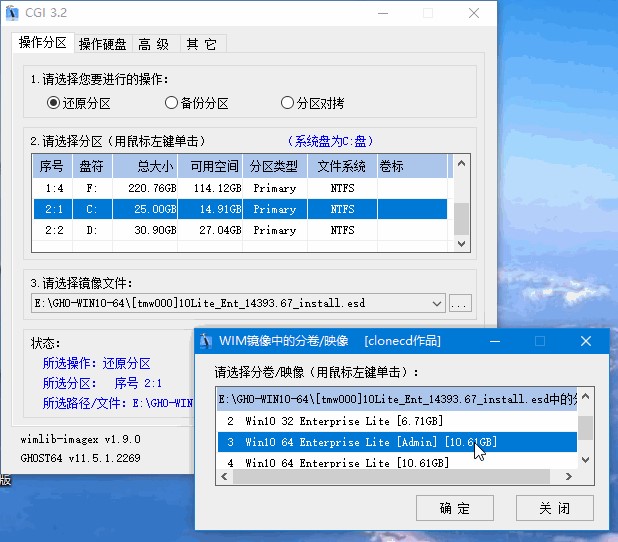Viewport: 618px width, 542px height.
Task: Select image 4 Win10 64 Enterprise Lite
Action: click(x=397, y=462)
